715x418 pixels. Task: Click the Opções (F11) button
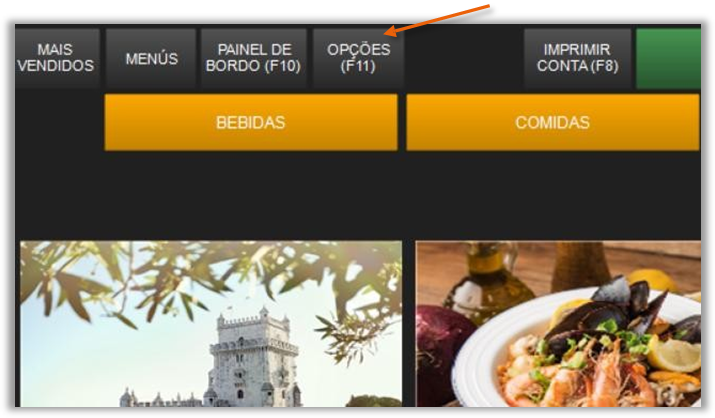click(x=358, y=58)
